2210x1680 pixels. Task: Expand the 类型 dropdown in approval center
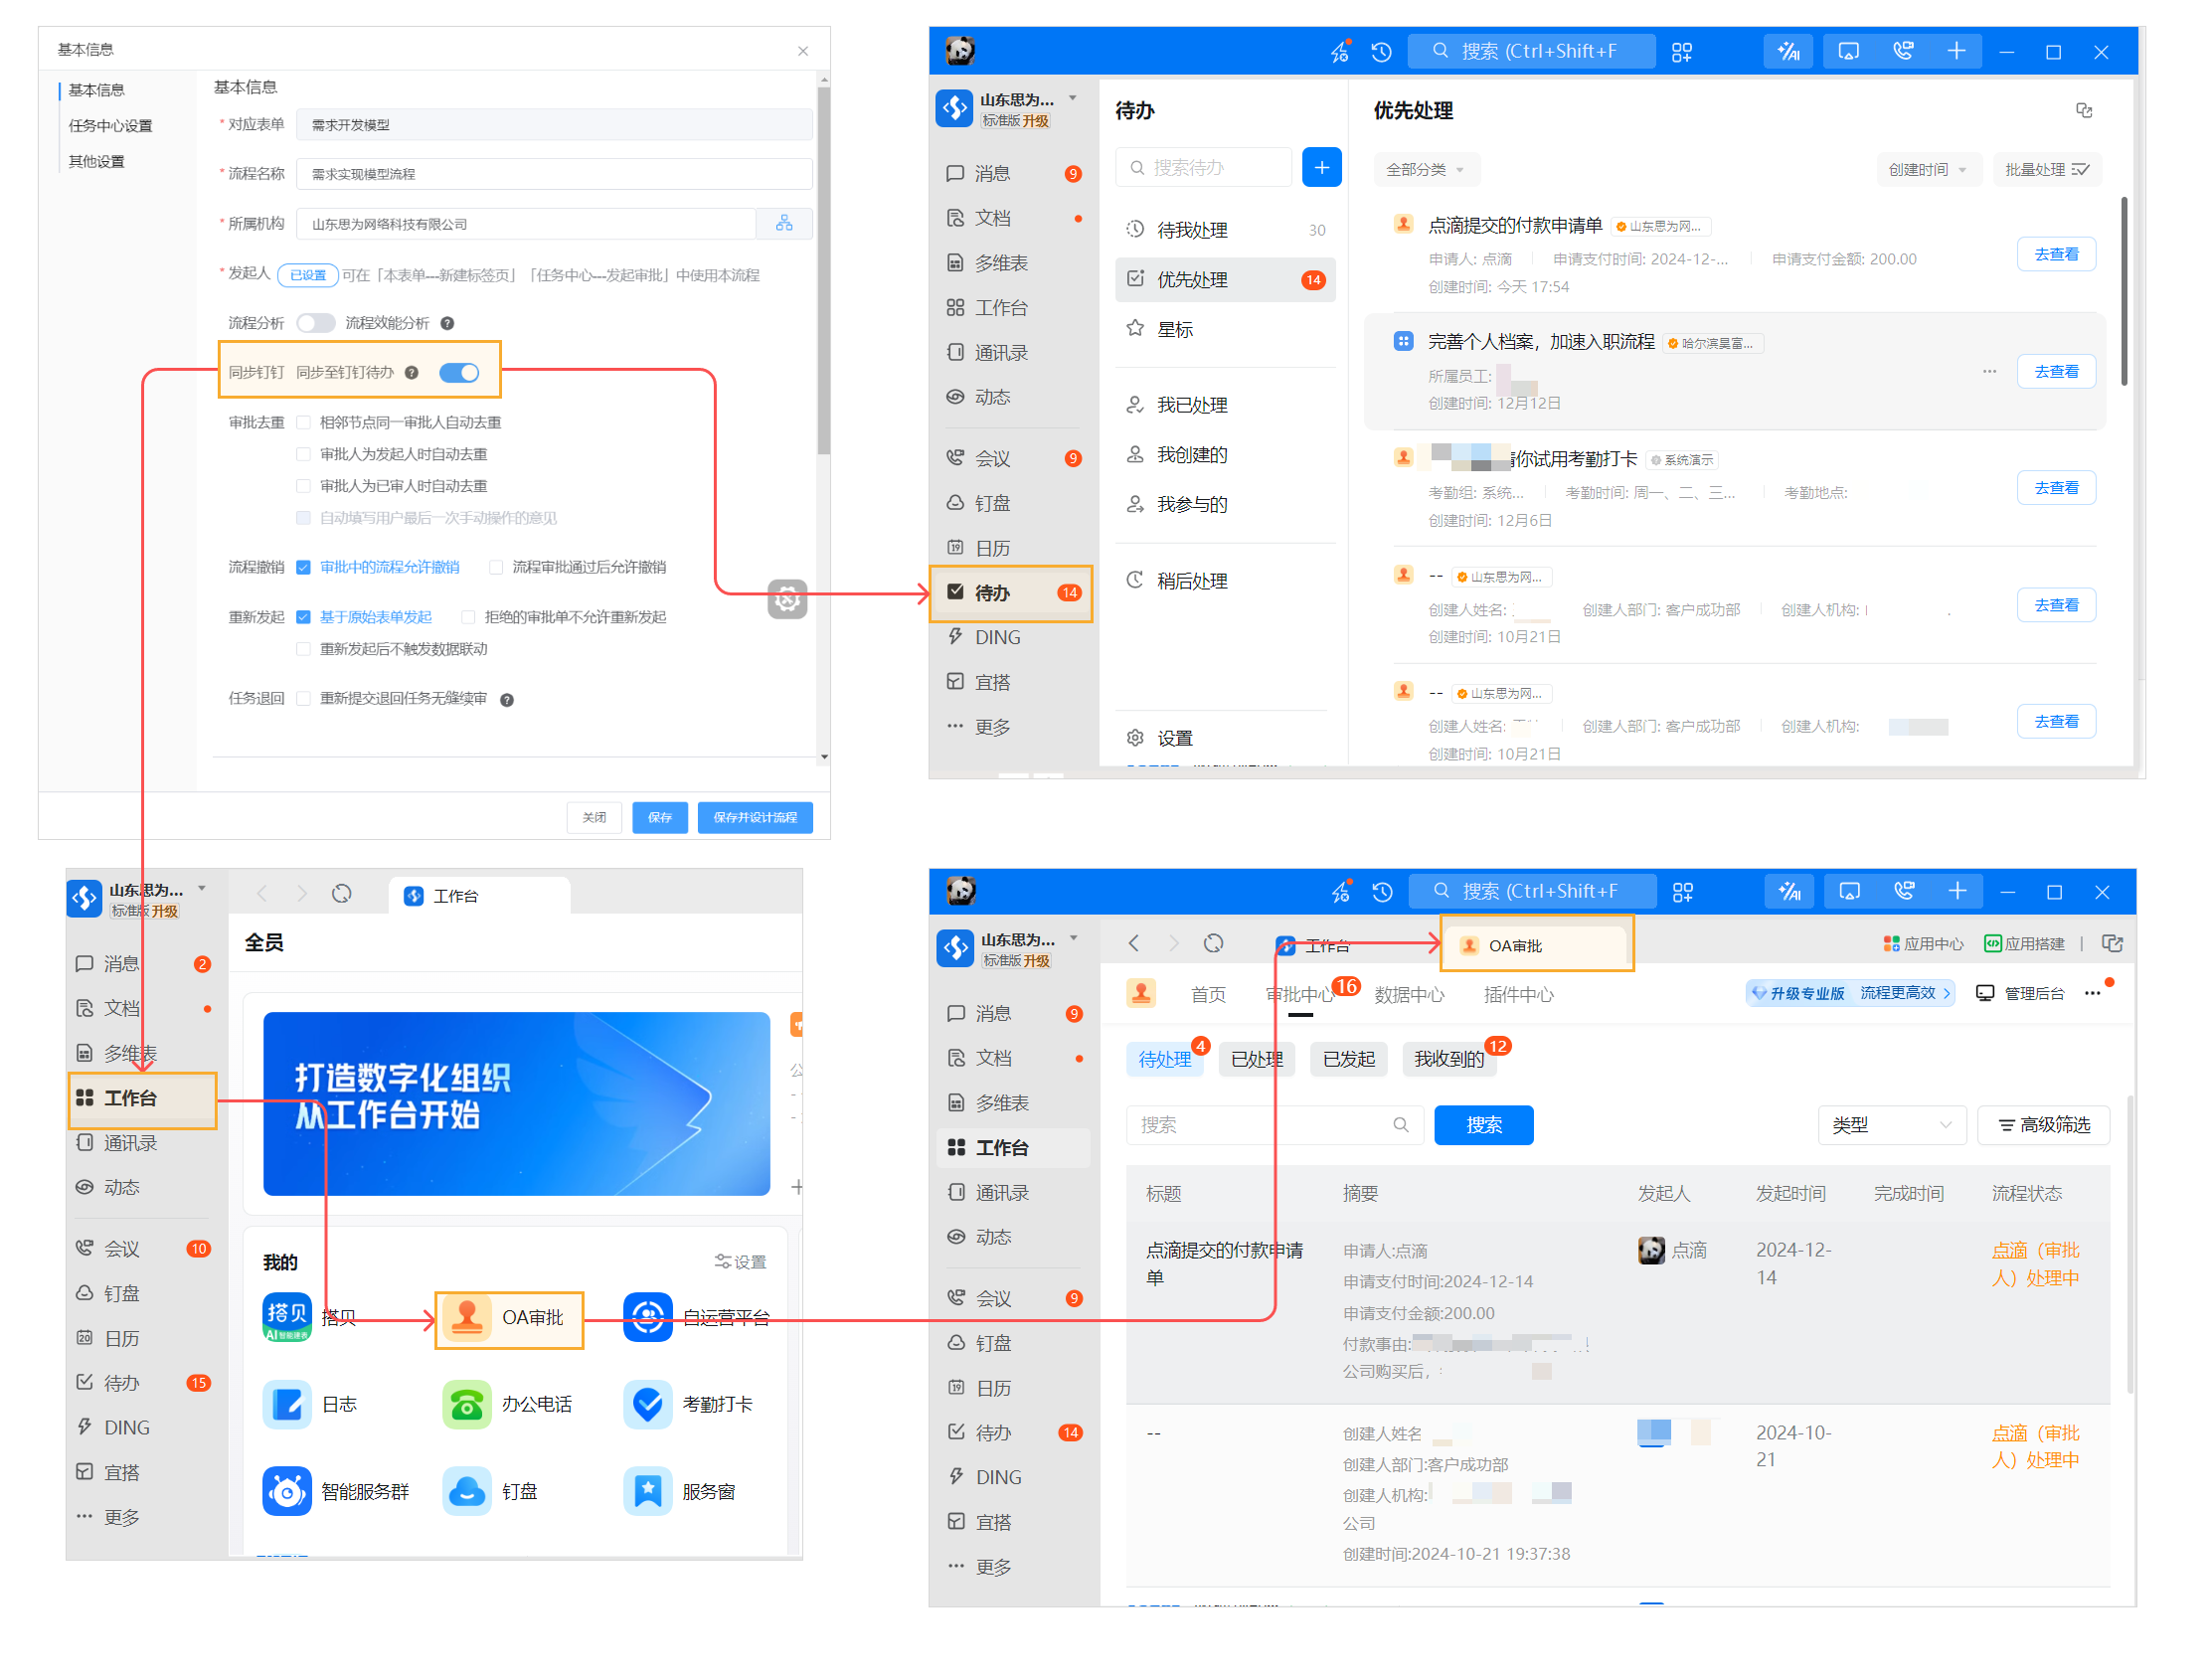1892,1125
